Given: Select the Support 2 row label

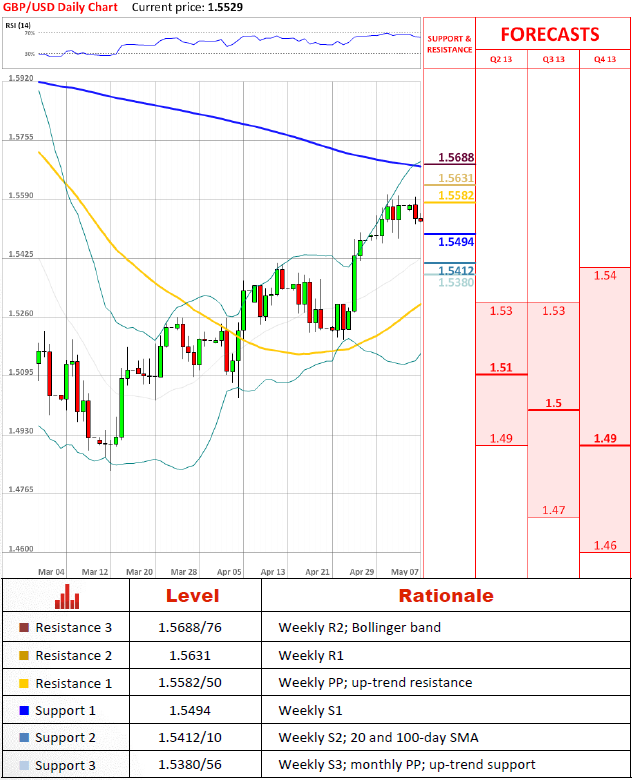Looking at the screenshot, I should click(x=65, y=738).
